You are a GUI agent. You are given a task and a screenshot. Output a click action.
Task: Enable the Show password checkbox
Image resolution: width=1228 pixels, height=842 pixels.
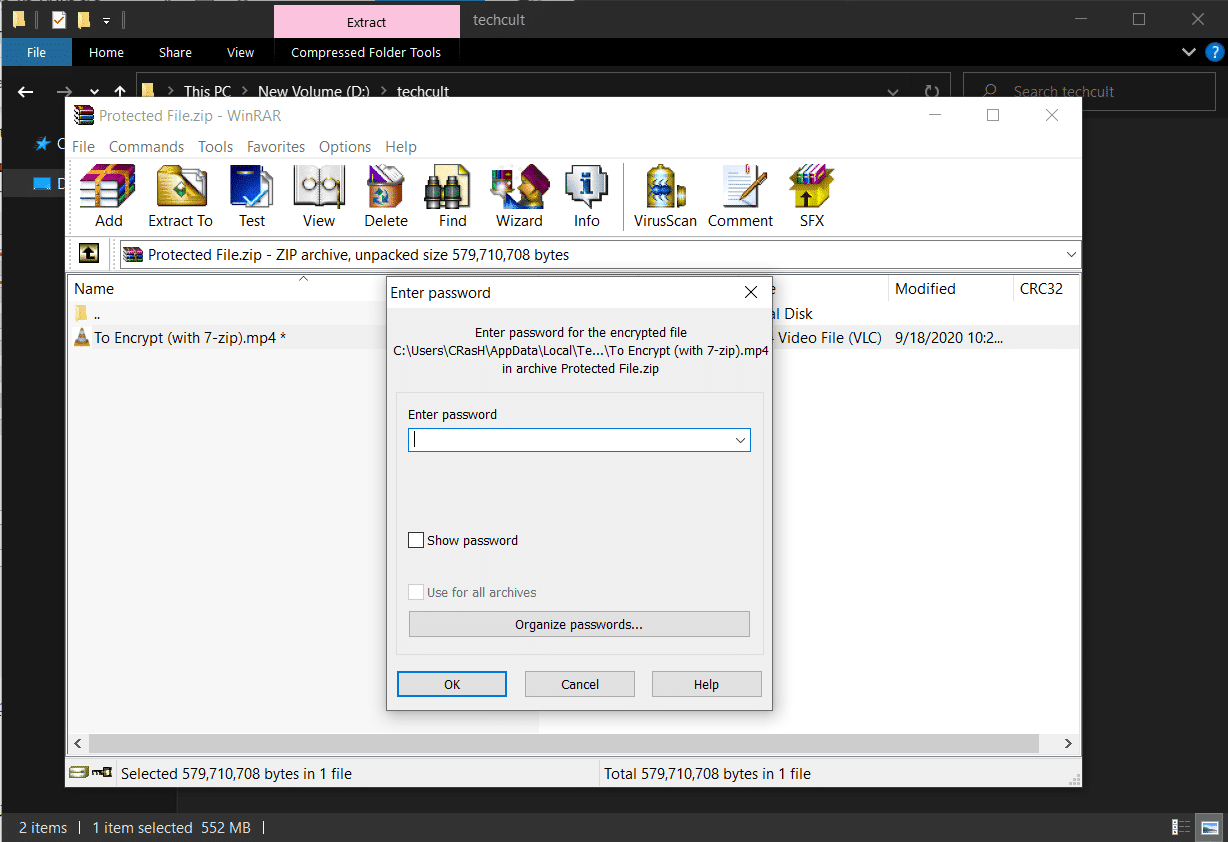tap(416, 540)
